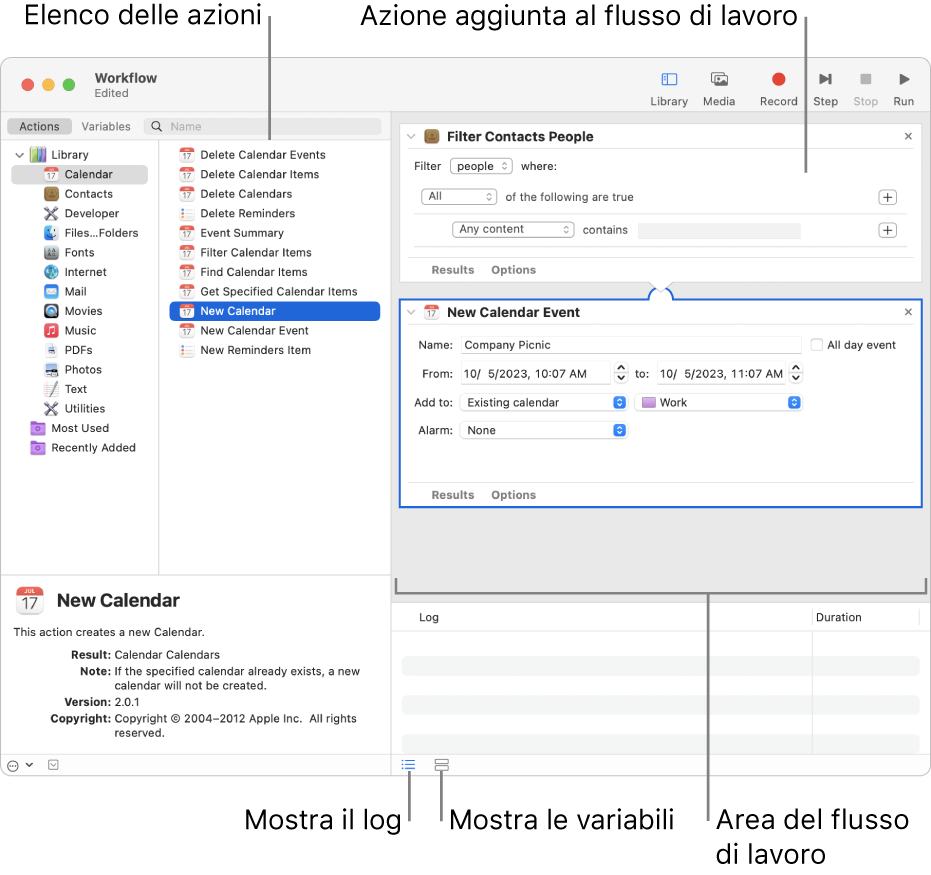Image resolution: width=931 pixels, height=875 pixels.
Task: Show the log list icon
Action: click(x=408, y=765)
